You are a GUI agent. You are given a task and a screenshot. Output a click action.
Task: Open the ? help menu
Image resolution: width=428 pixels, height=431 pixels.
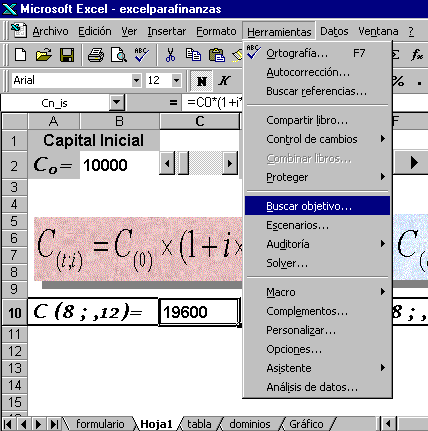pos(411,31)
